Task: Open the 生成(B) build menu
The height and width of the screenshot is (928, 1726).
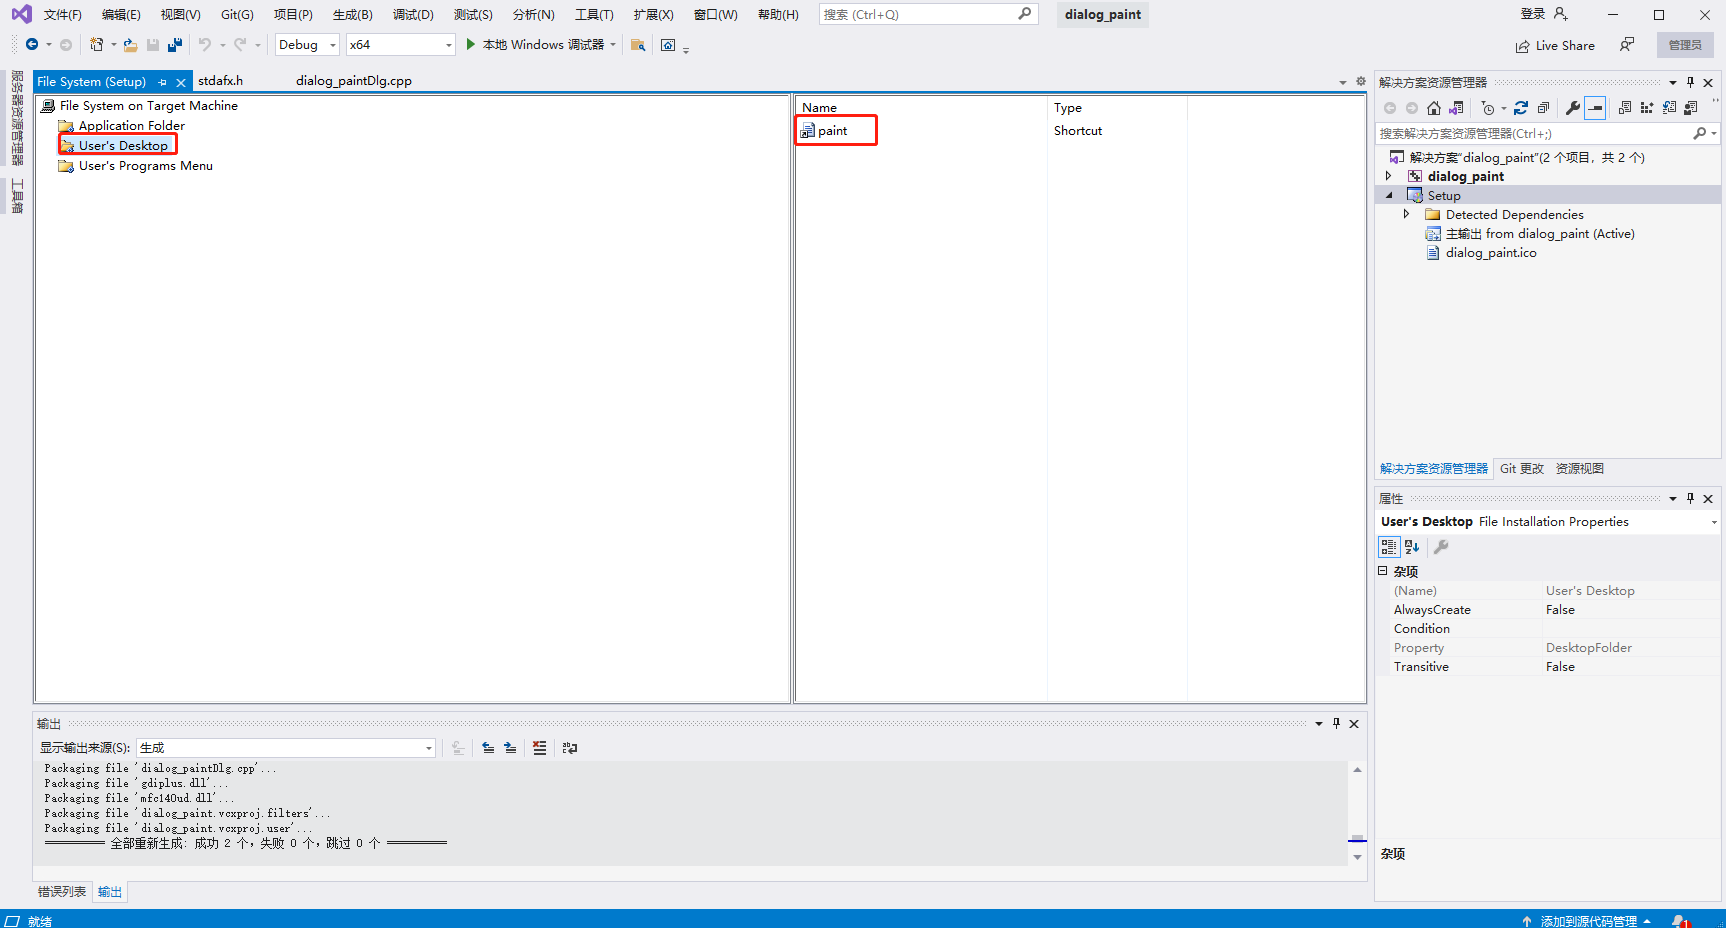Action: click(x=353, y=14)
